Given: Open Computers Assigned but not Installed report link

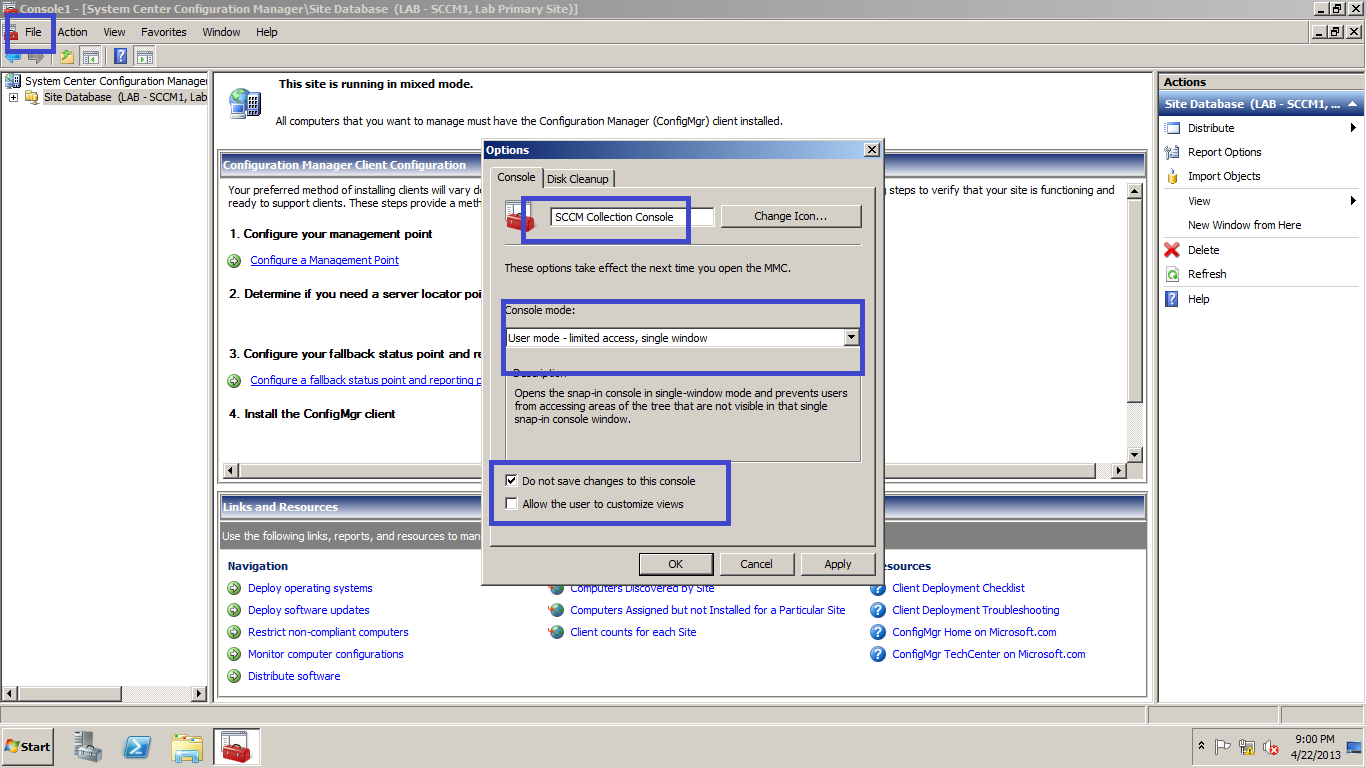Looking at the screenshot, I should click(x=707, y=610).
